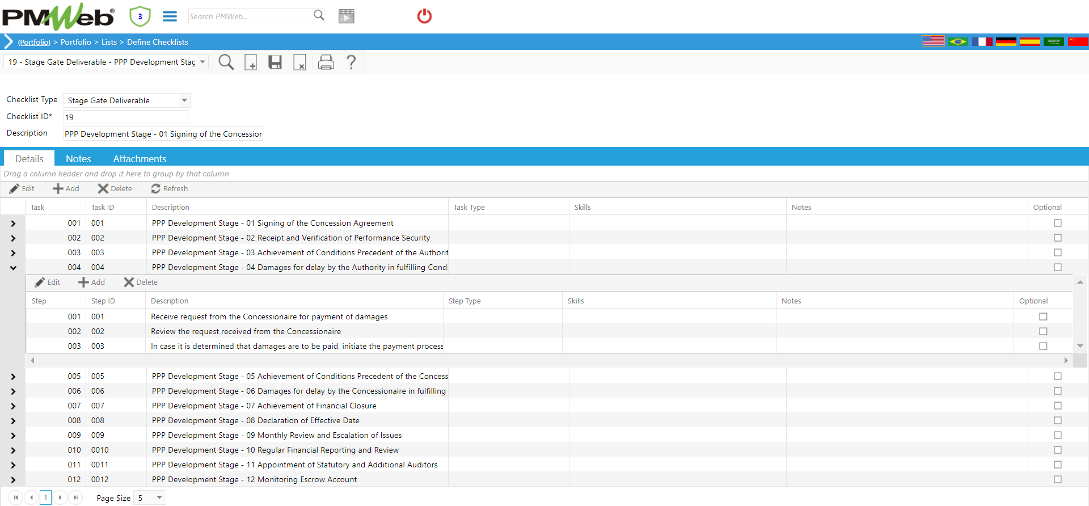This screenshot has height=506, width=1089.
Task: Toggle Optional checkbox for task 009 Monthly Review
Action: [1058, 435]
